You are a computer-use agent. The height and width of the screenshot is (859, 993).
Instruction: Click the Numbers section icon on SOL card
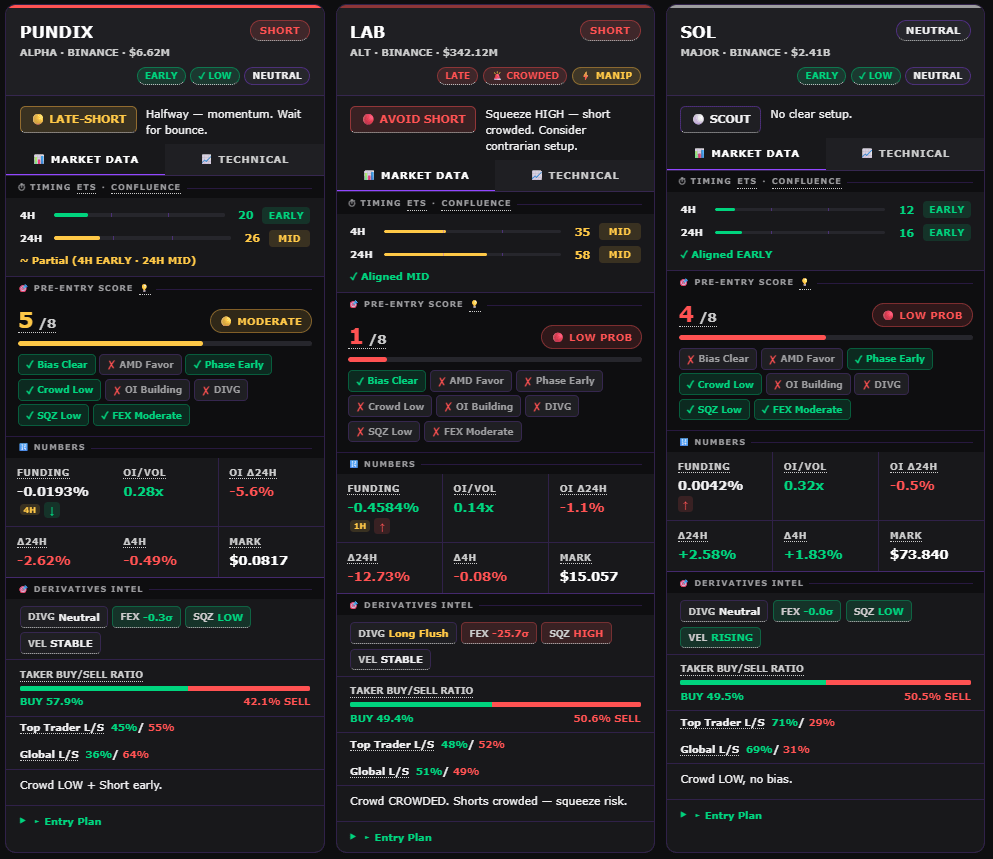[684, 442]
